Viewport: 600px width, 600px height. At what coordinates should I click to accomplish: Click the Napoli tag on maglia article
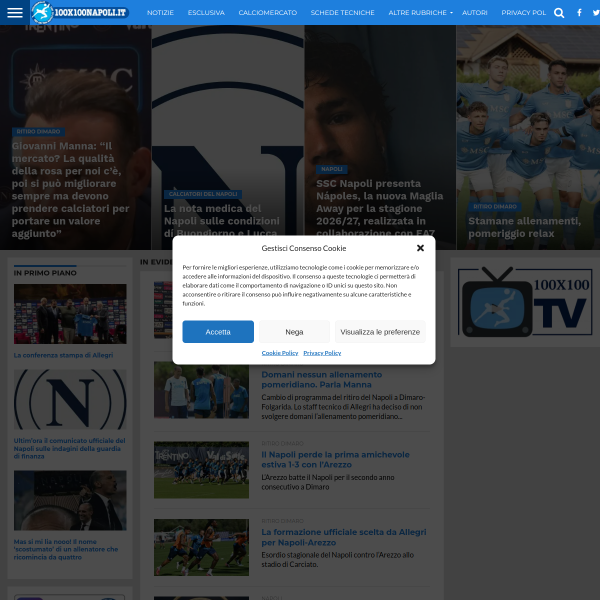click(x=332, y=169)
